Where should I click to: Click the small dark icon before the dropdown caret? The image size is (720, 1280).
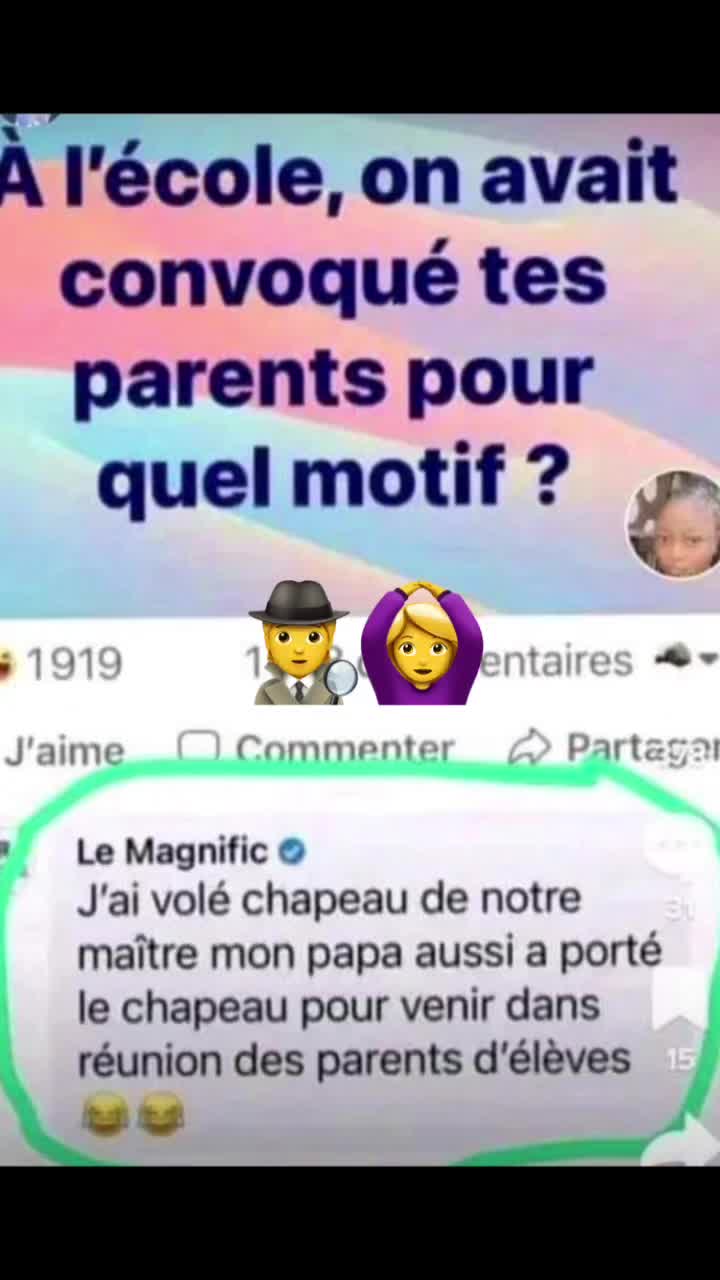click(674, 656)
